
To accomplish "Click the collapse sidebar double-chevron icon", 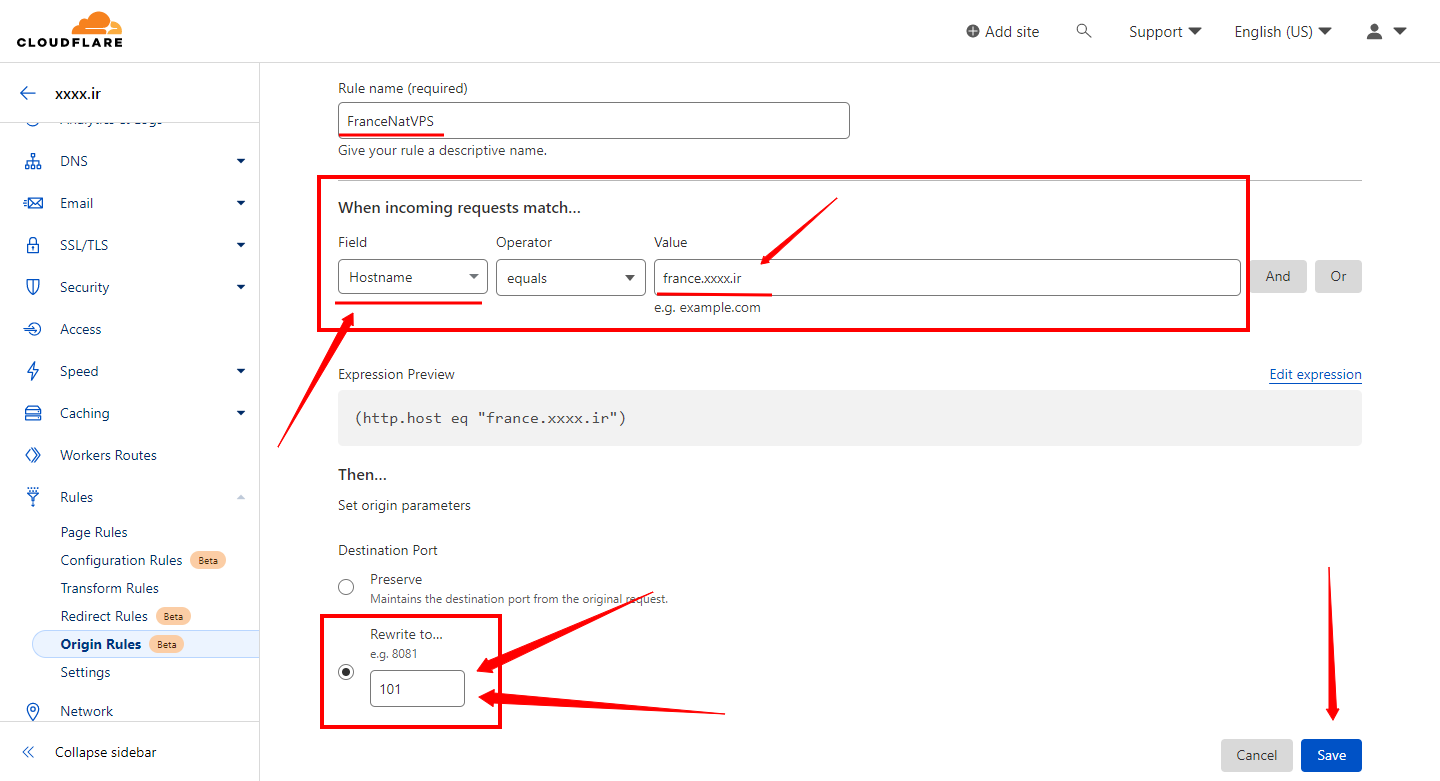I will click(x=28, y=752).
